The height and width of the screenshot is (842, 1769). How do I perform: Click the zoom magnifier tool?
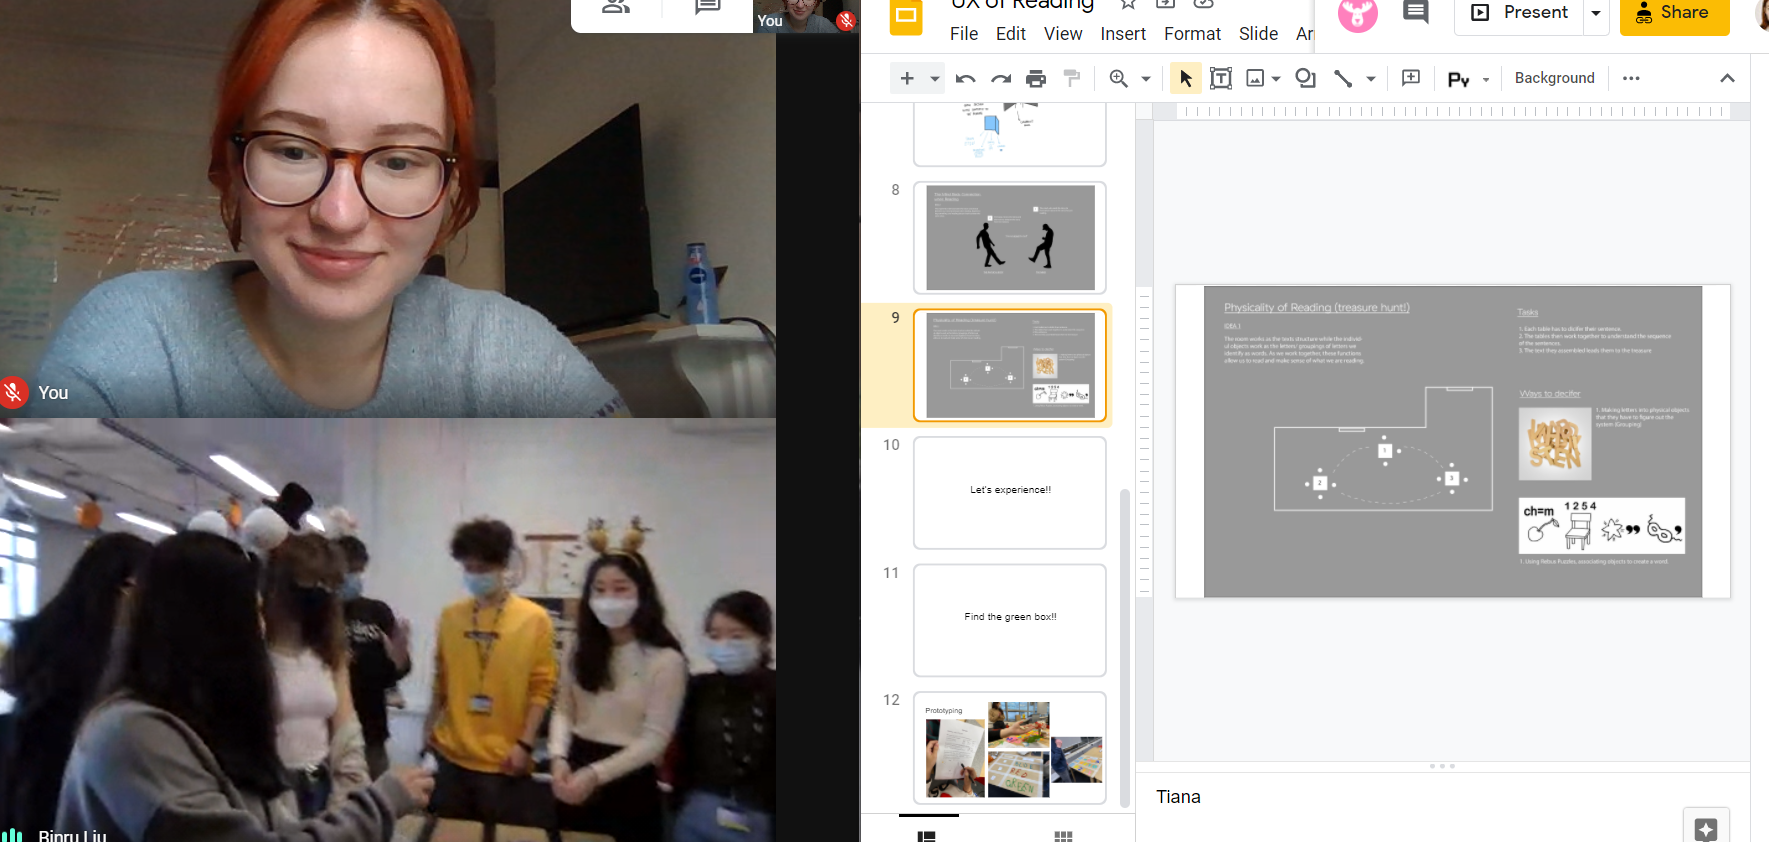coord(1119,78)
